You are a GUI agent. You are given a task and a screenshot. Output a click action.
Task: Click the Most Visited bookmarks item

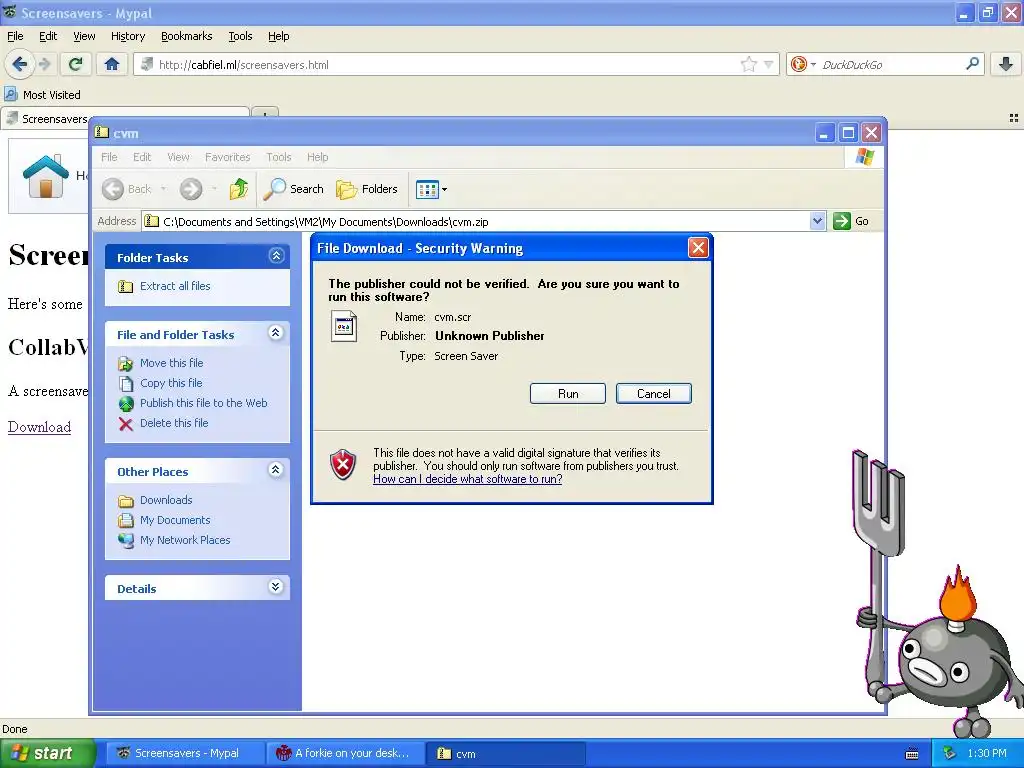(x=43, y=95)
